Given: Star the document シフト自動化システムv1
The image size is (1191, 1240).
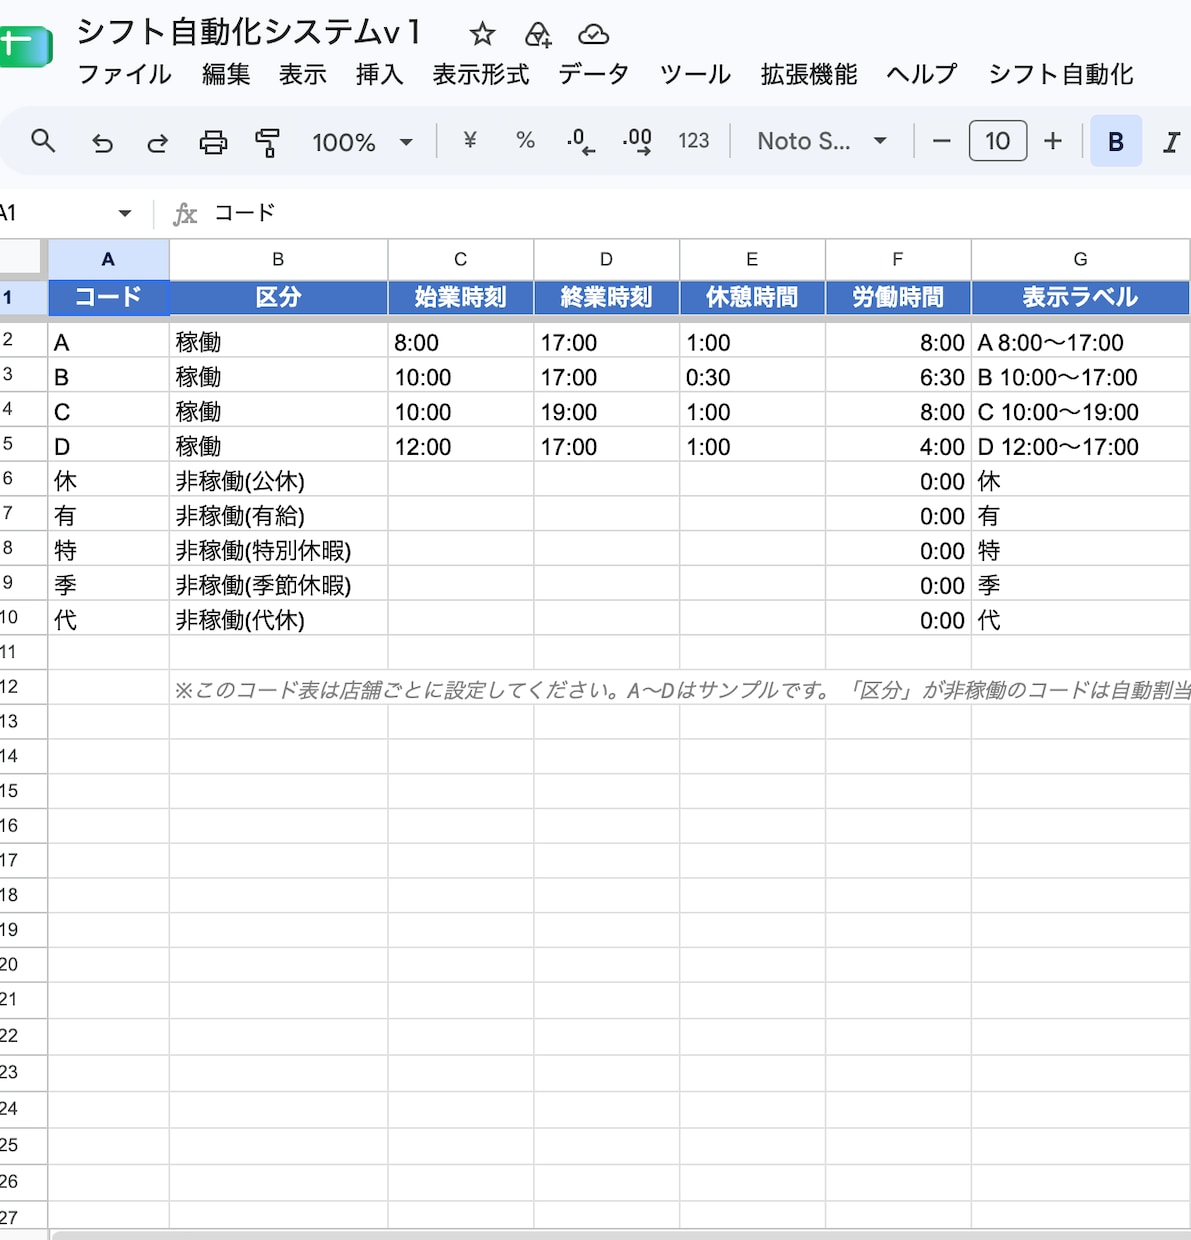Looking at the screenshot, I should pos(482,35).
